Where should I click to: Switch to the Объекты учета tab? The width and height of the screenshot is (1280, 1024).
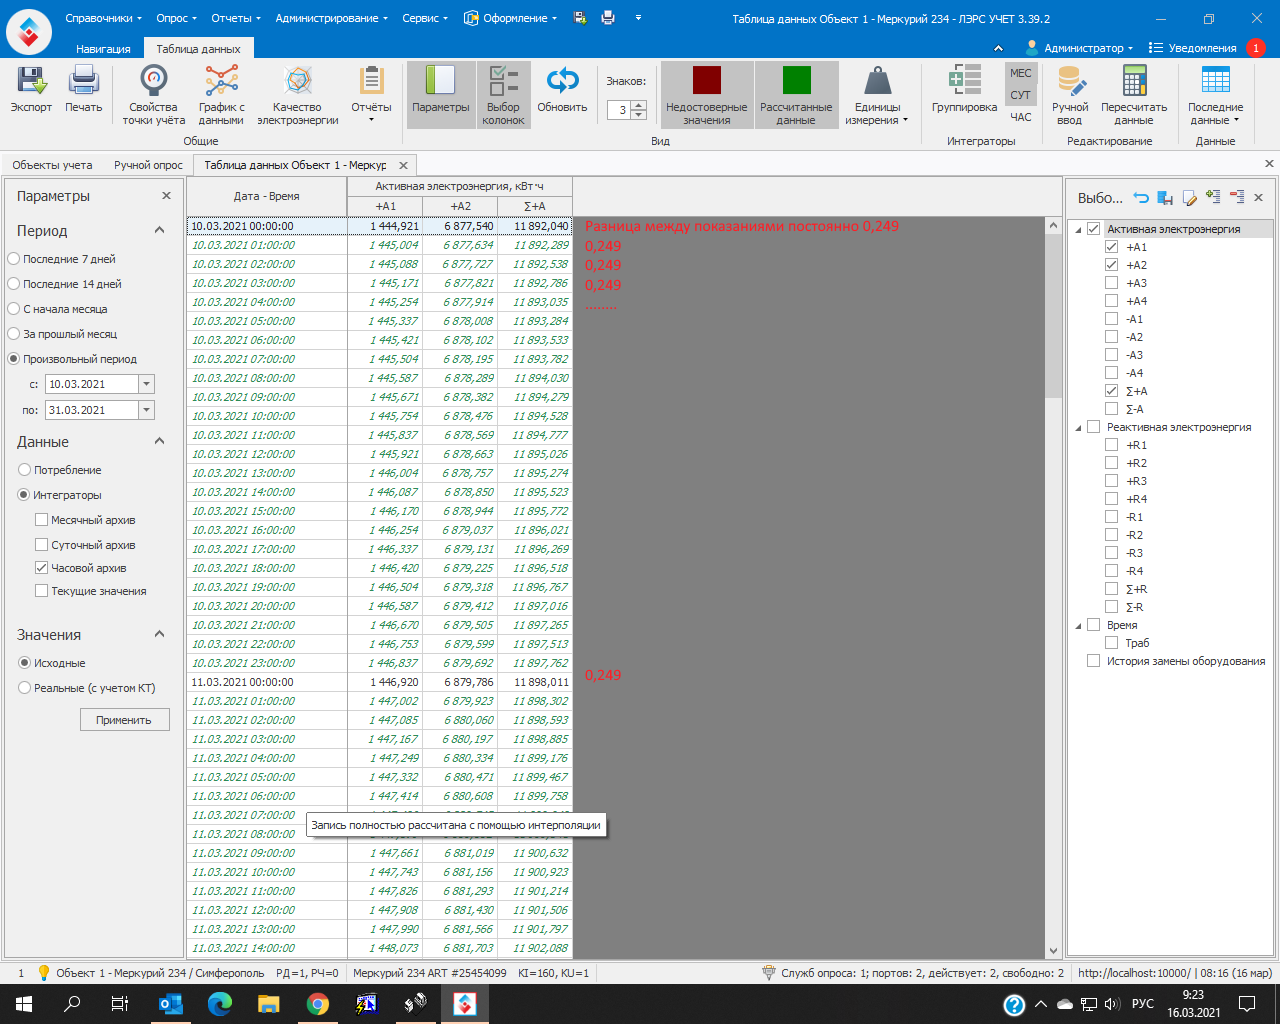coord(52,165)
